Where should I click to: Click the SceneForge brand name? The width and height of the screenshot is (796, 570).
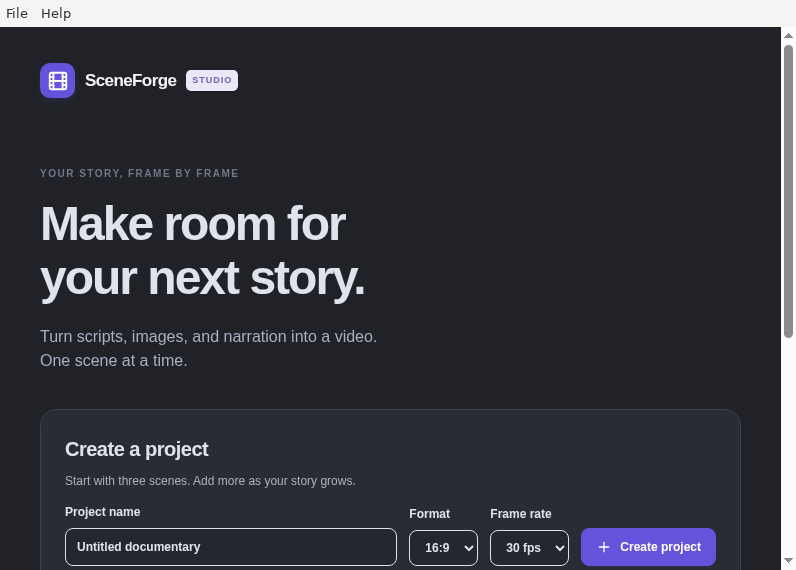click(x=130, y=80)
